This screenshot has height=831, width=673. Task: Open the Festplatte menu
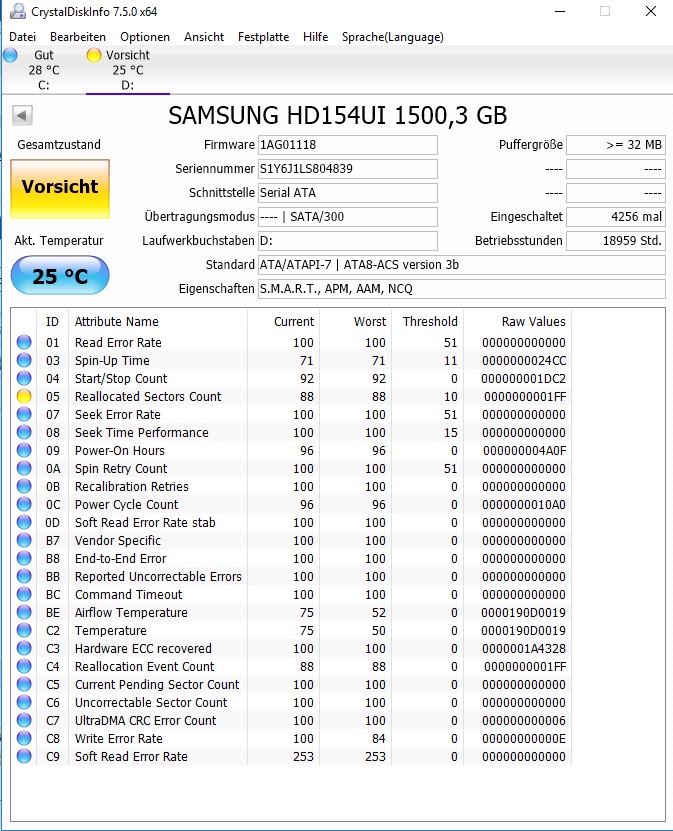tap(263, 37)
